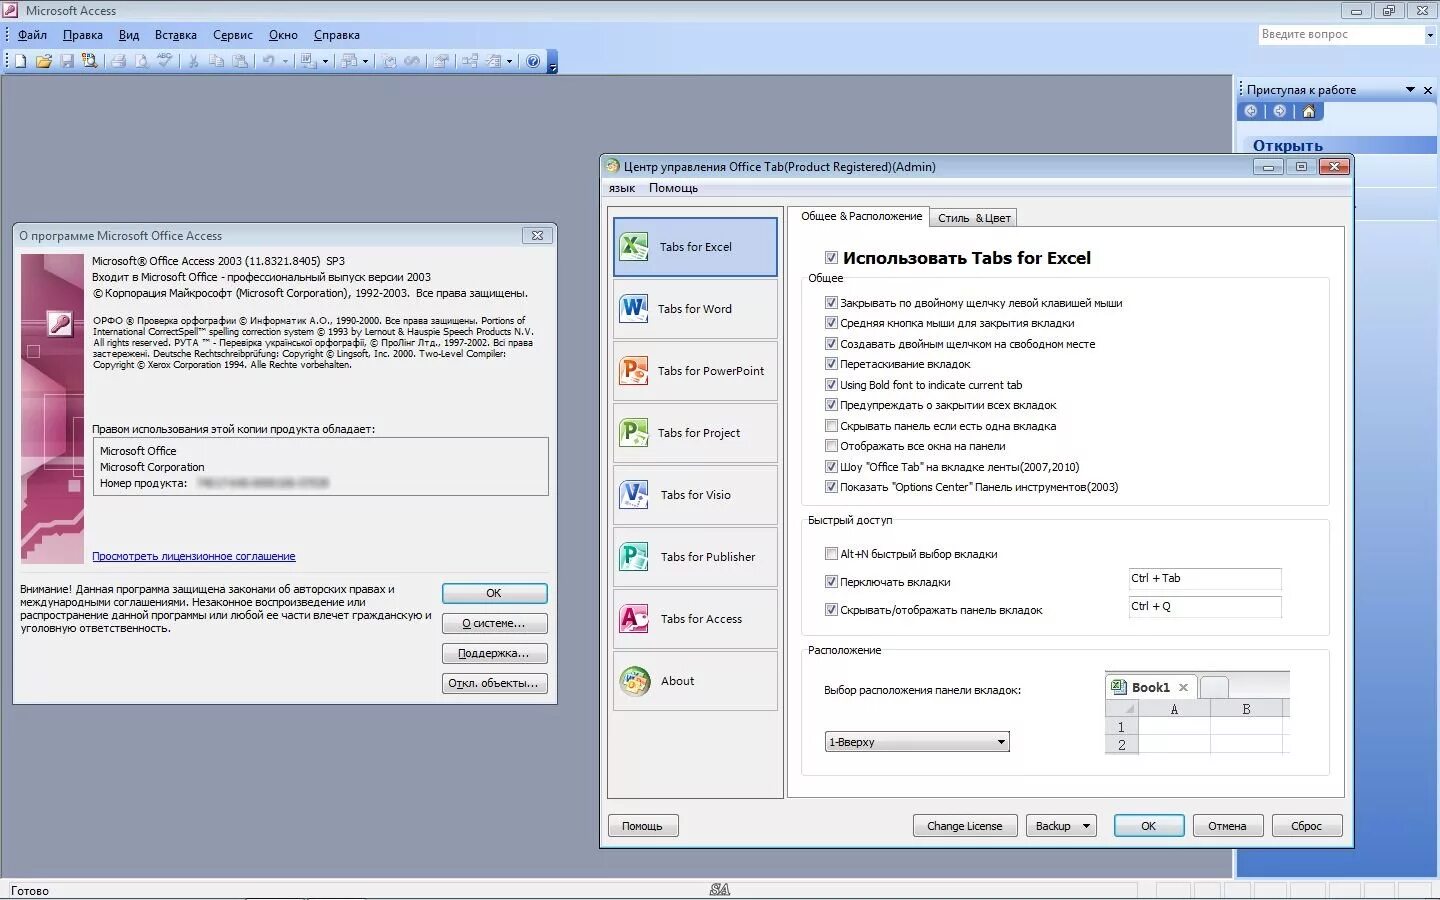Click the Change License button
This screenshot has height=900, width=1440.
[965, 826]
